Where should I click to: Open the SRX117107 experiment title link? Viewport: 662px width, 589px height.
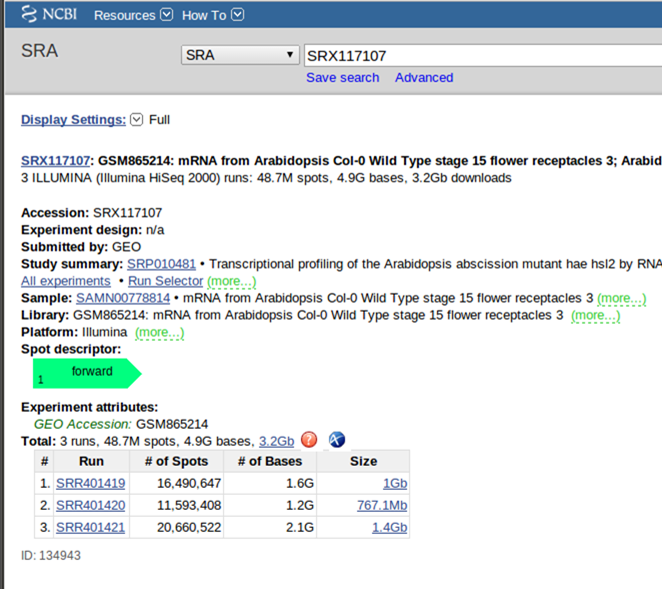point(56,161)
